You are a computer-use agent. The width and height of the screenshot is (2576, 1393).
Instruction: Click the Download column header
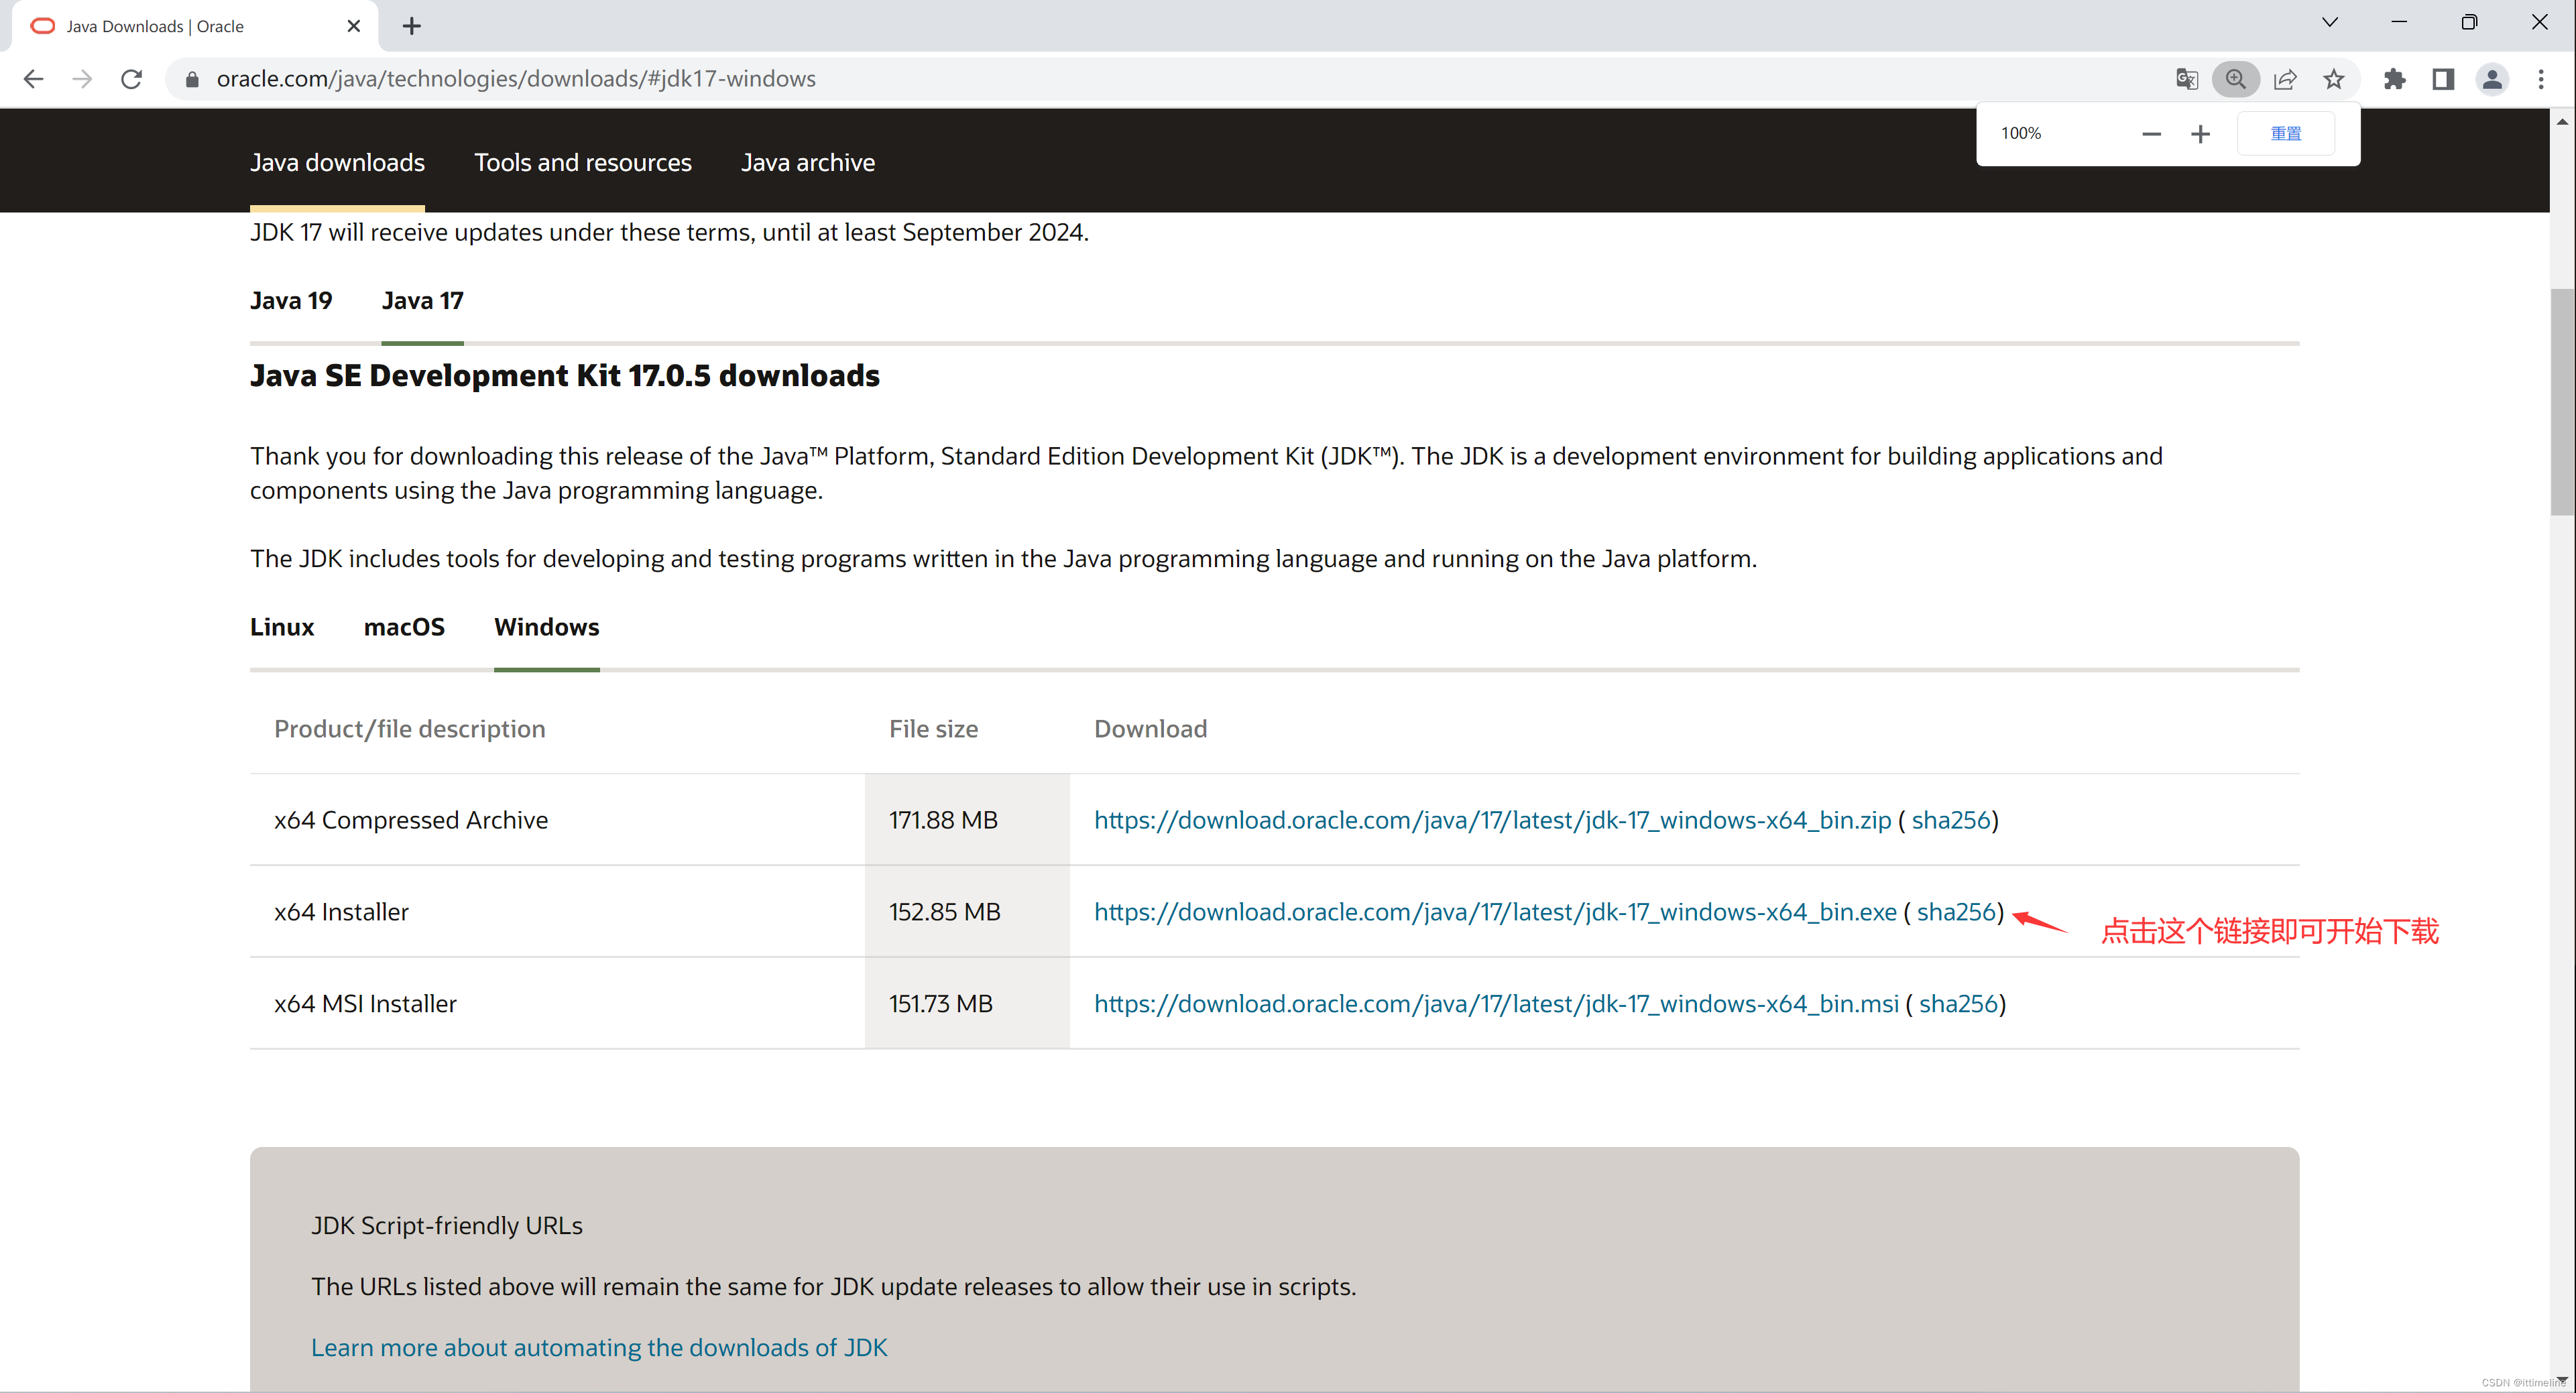click(1150, 729)
